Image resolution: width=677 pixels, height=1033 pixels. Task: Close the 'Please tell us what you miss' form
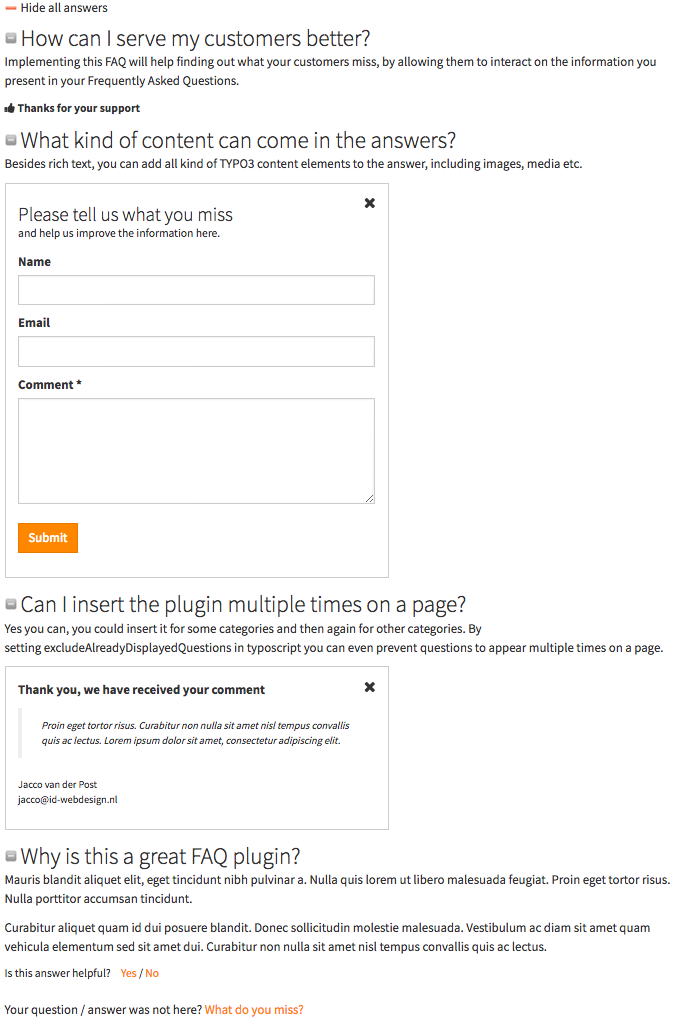click(x=369, y=203)
